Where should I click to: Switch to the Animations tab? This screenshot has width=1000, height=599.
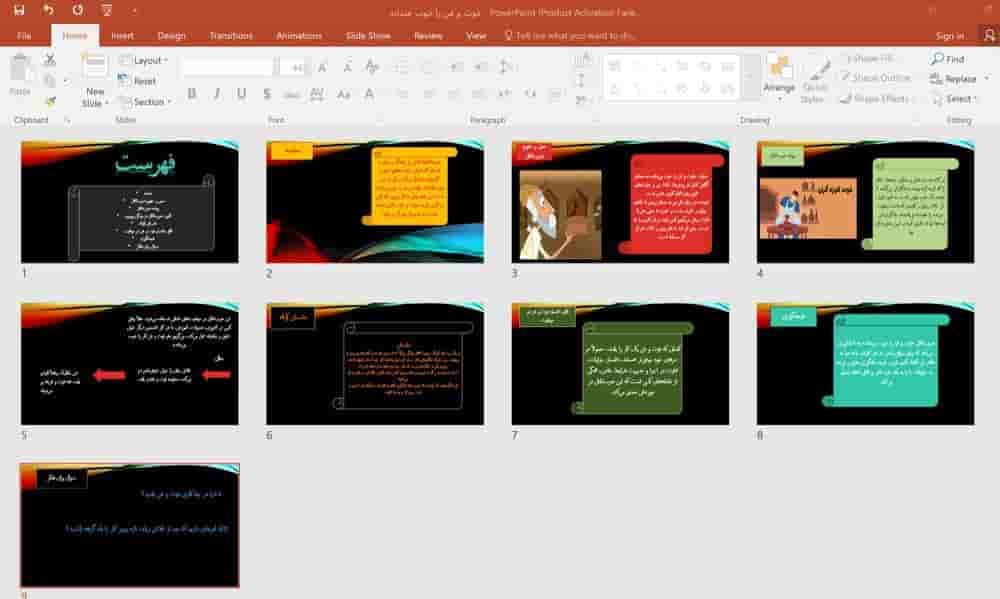click(299, 36)
